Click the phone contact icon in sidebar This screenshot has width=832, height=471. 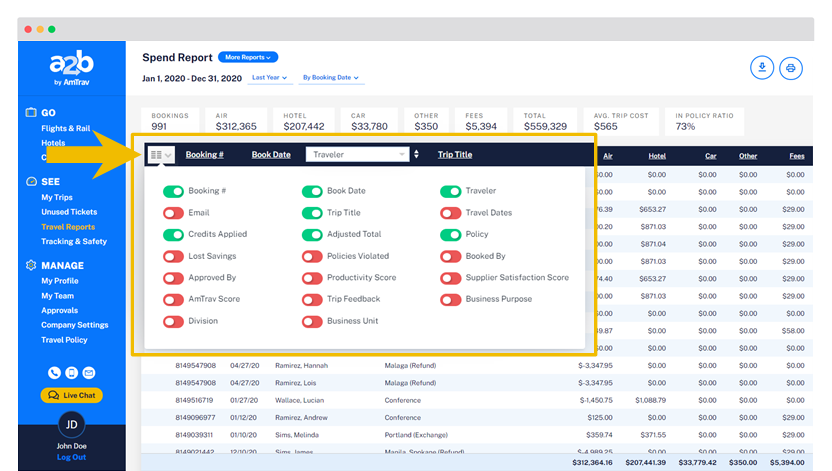tap(54, 373)
